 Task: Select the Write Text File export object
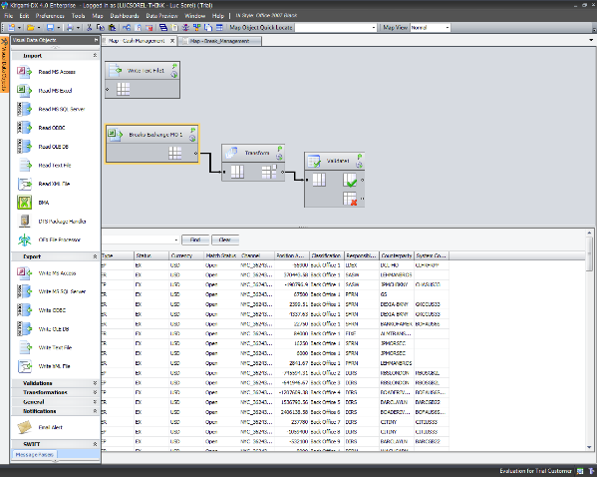point(45,347)
